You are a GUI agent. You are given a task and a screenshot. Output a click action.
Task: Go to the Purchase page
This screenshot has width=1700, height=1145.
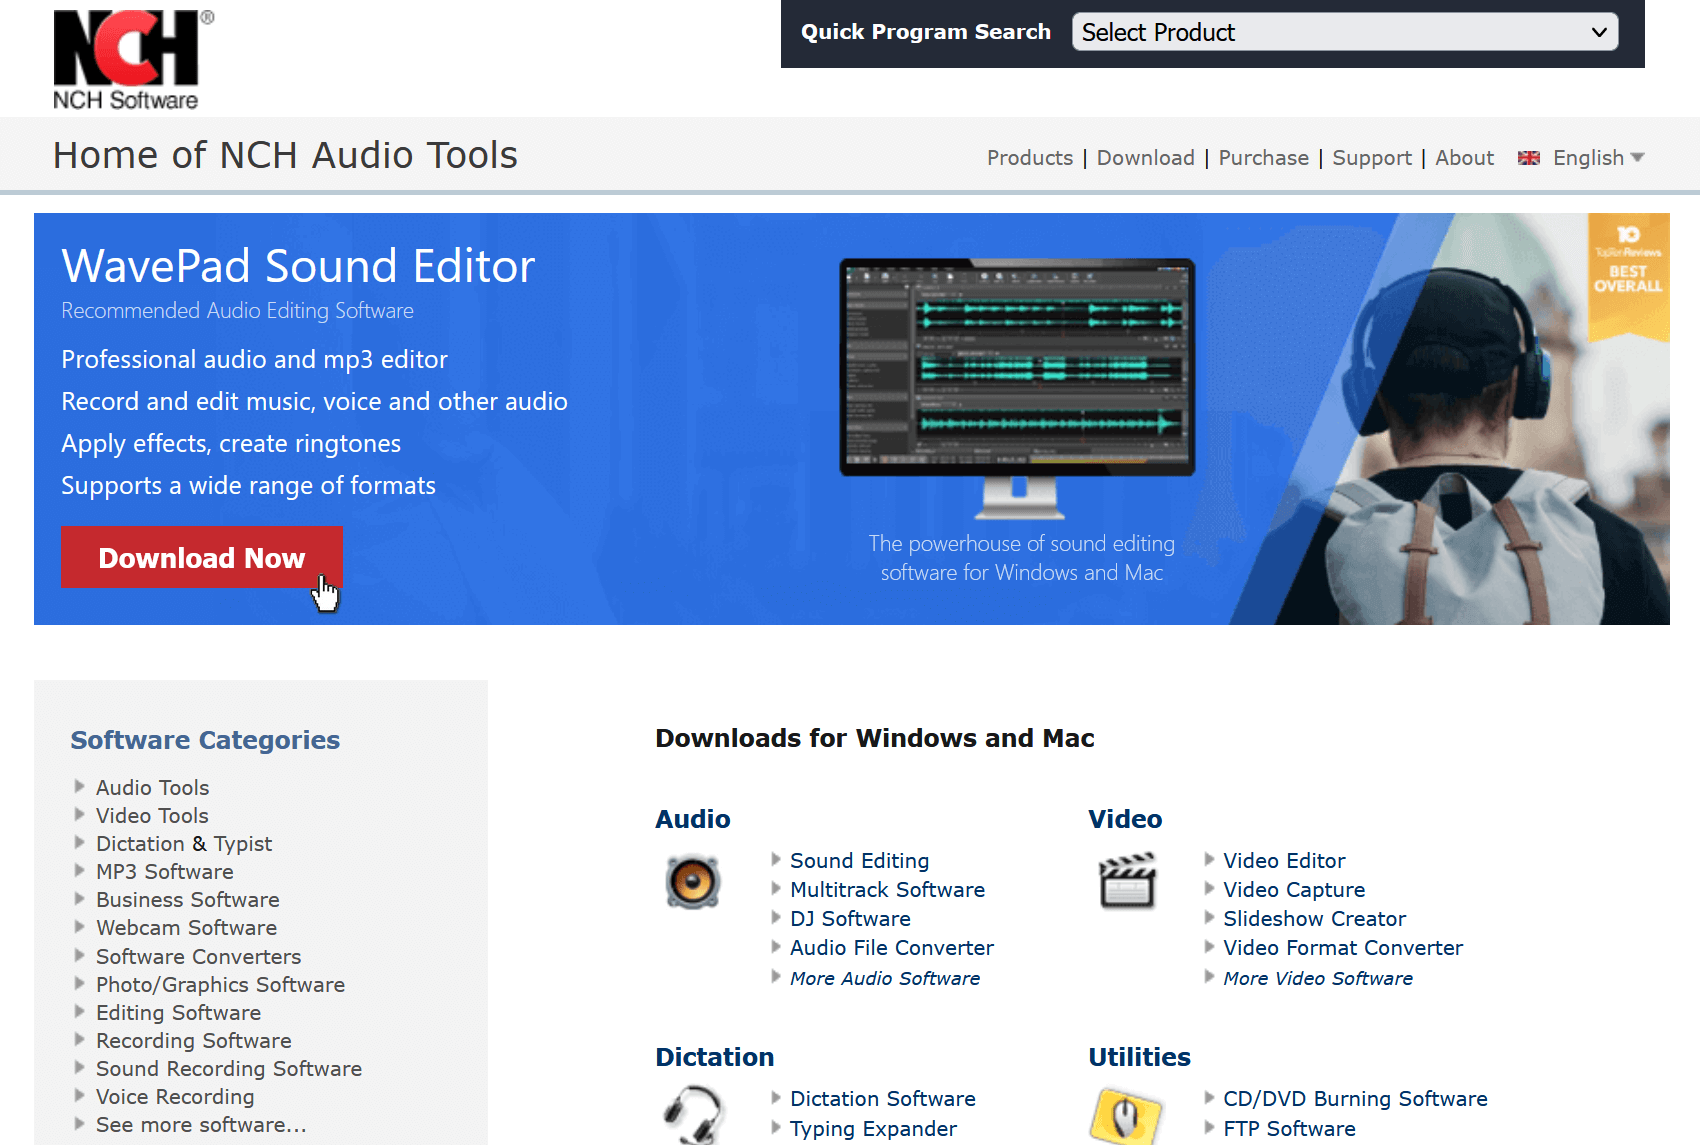click(1264, 158)
